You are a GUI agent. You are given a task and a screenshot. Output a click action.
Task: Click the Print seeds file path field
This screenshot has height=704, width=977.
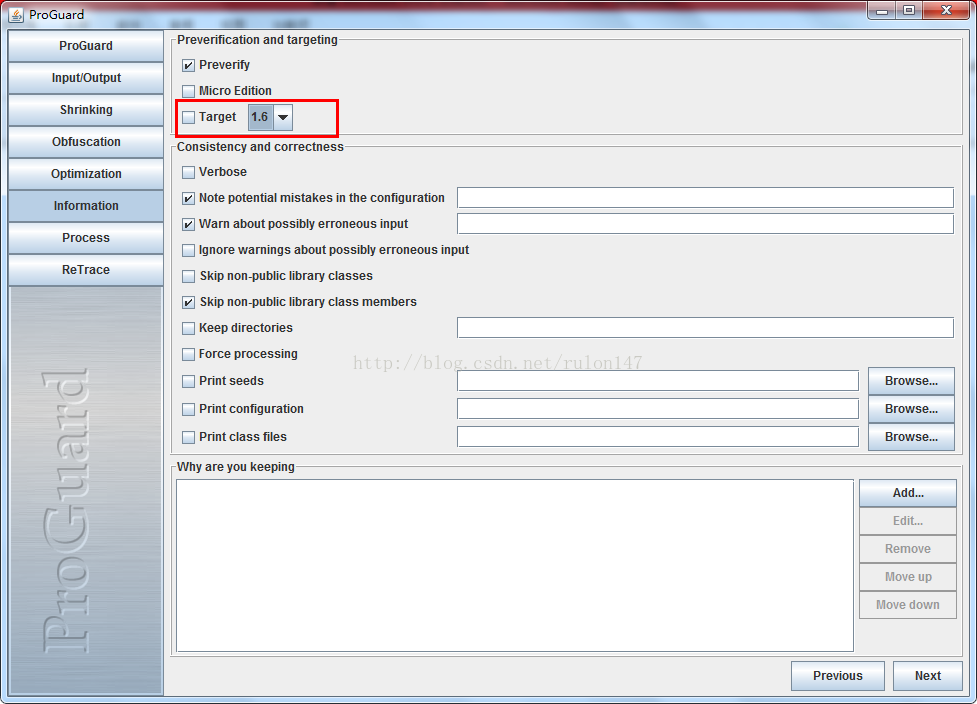[658, 381]
